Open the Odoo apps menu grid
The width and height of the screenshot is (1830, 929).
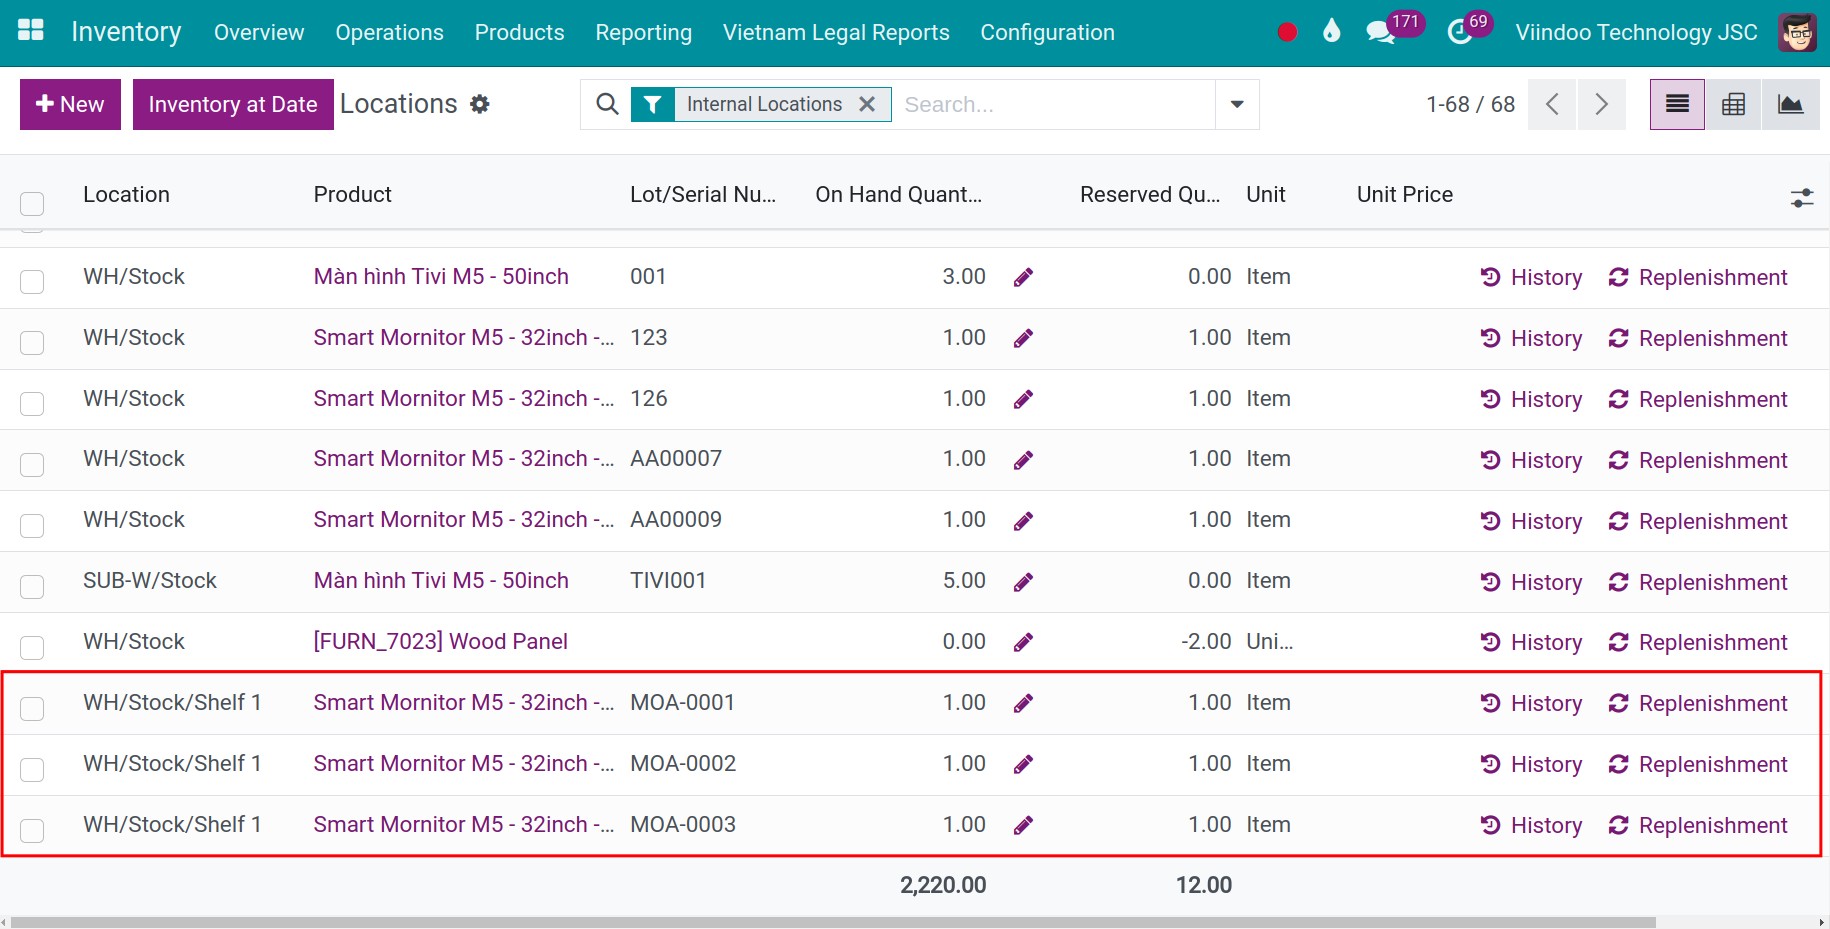coord(30,31)
